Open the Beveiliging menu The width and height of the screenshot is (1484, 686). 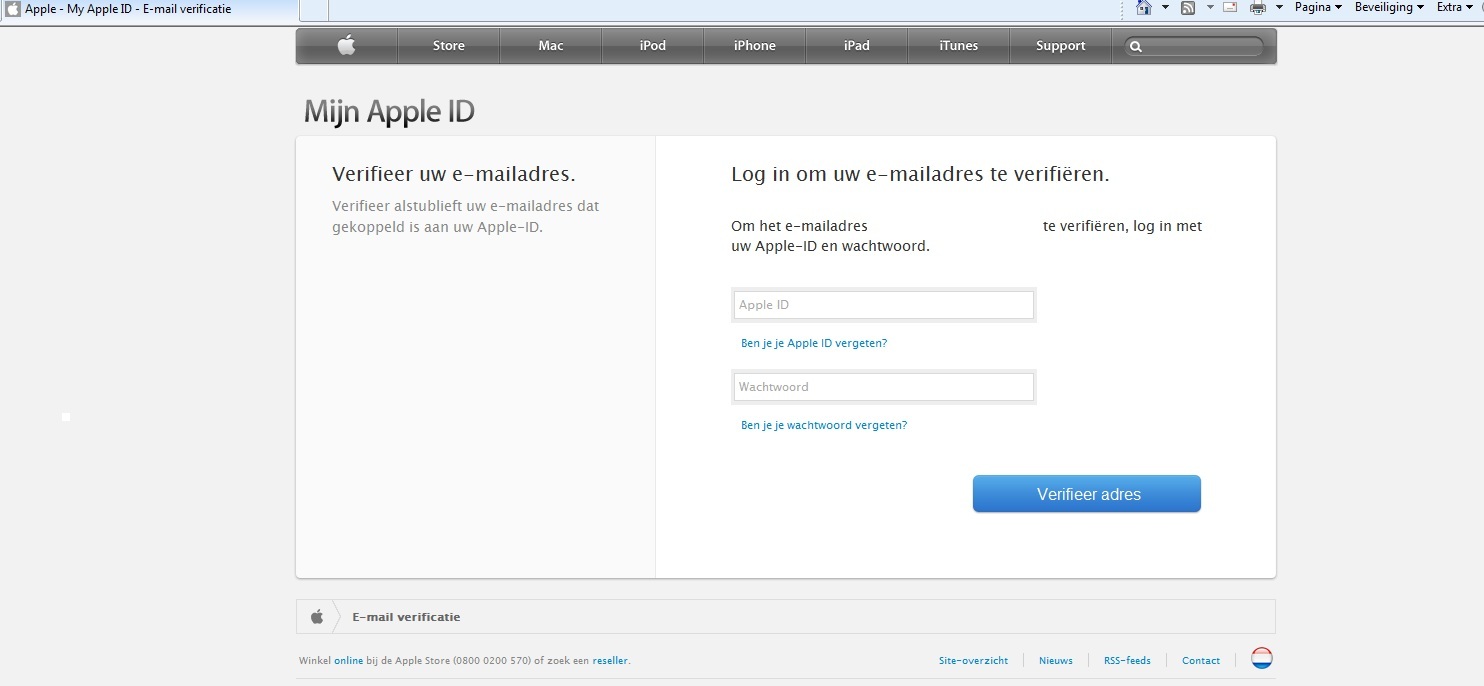coord(1389,8)
